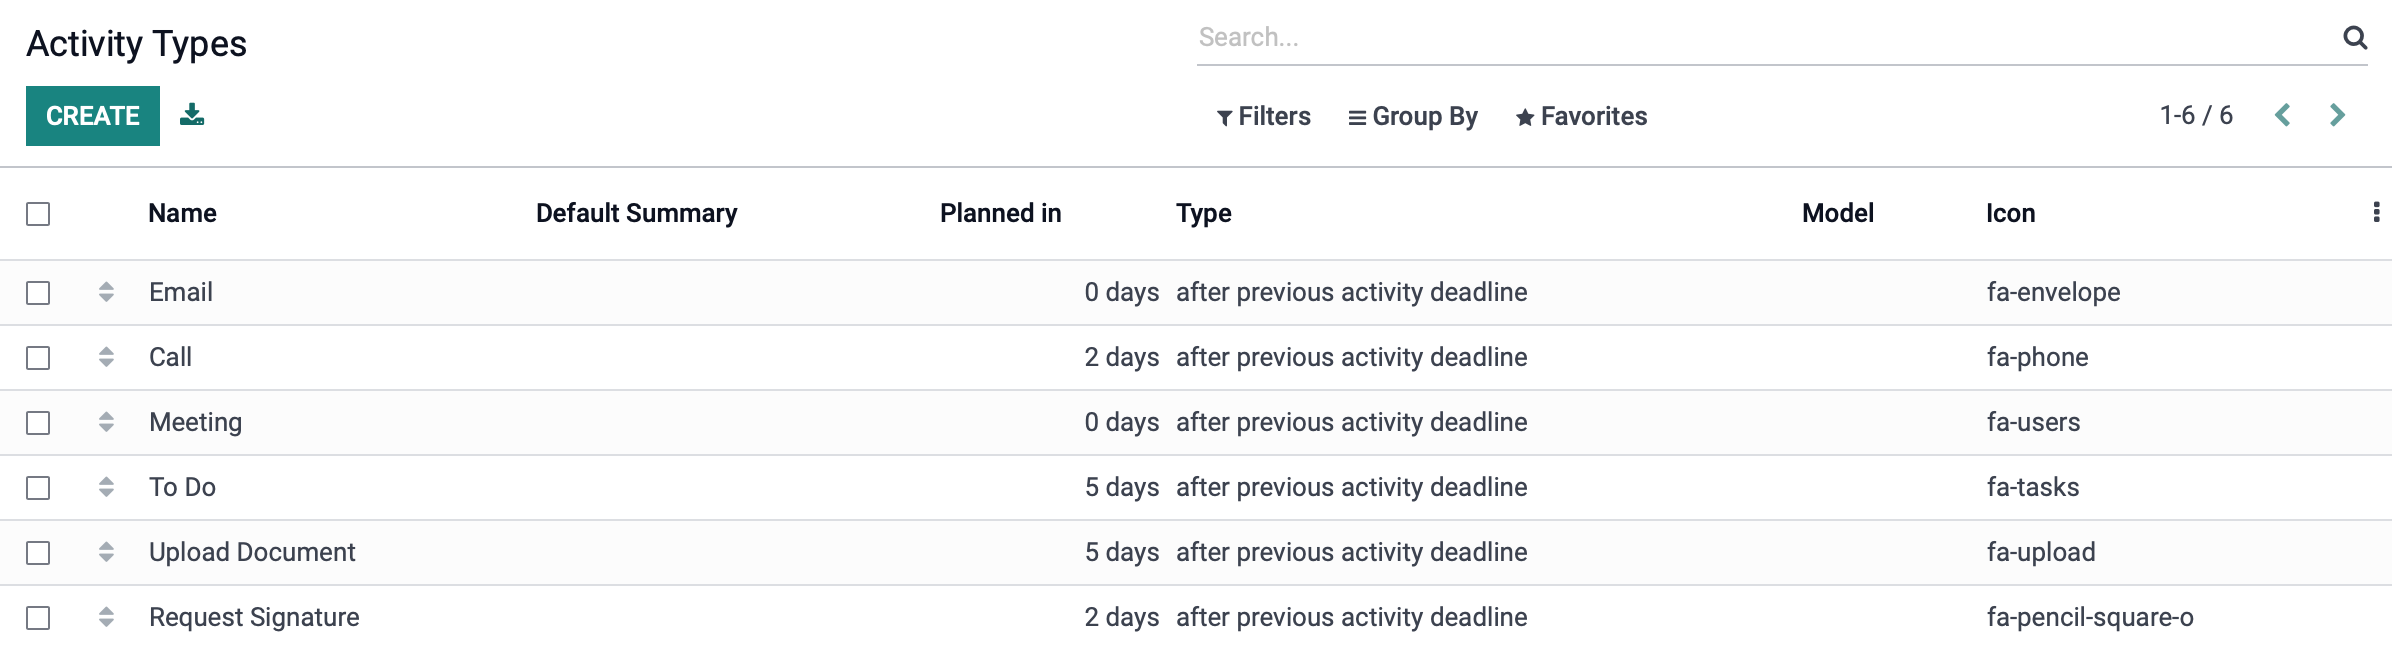Click drag handle for Call row
The height and width of the screenshot is (646, 2392).
(x=106, y=357)
